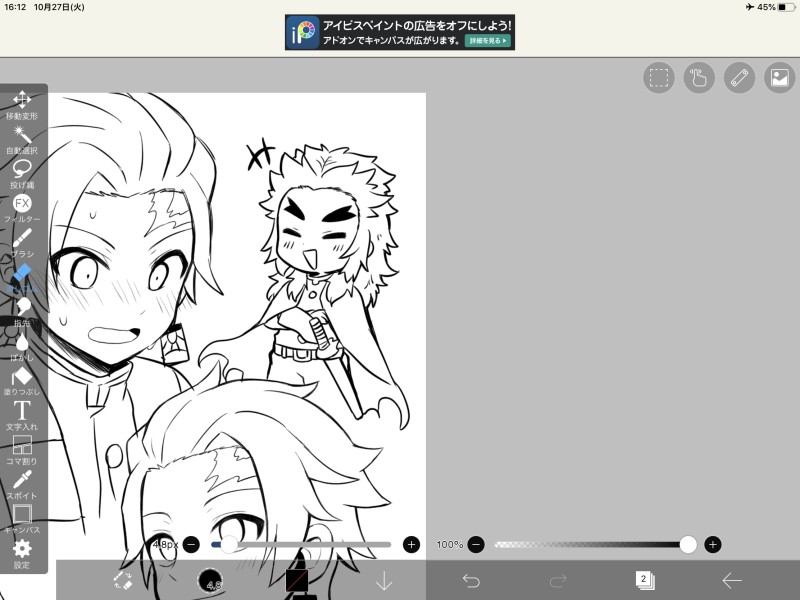Select the highlighted Eraser tool
The image size is (800, 600).
coord(22,278)
